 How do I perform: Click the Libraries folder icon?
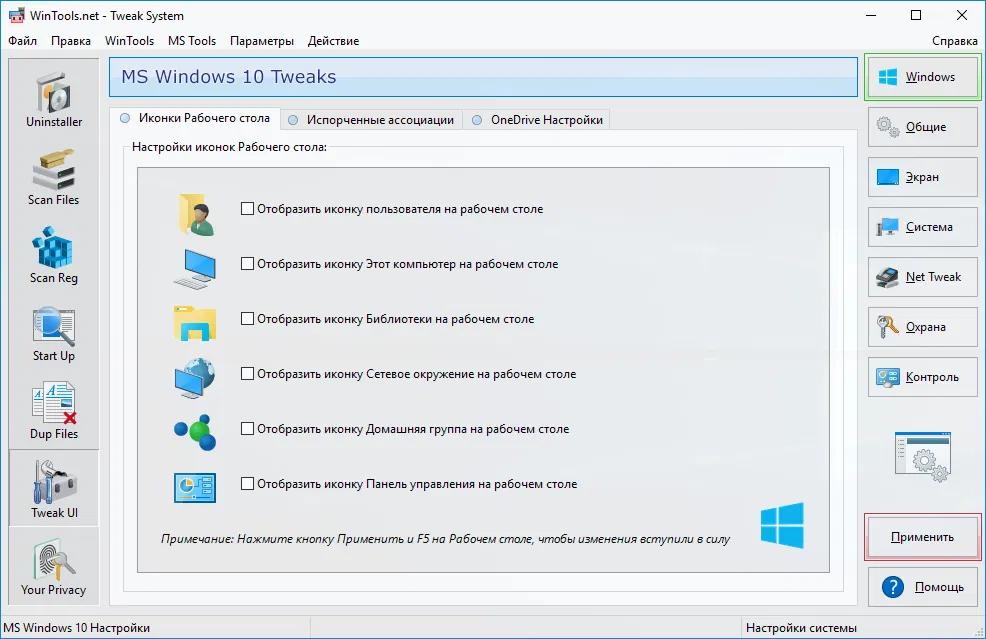[x=195, y=323]
